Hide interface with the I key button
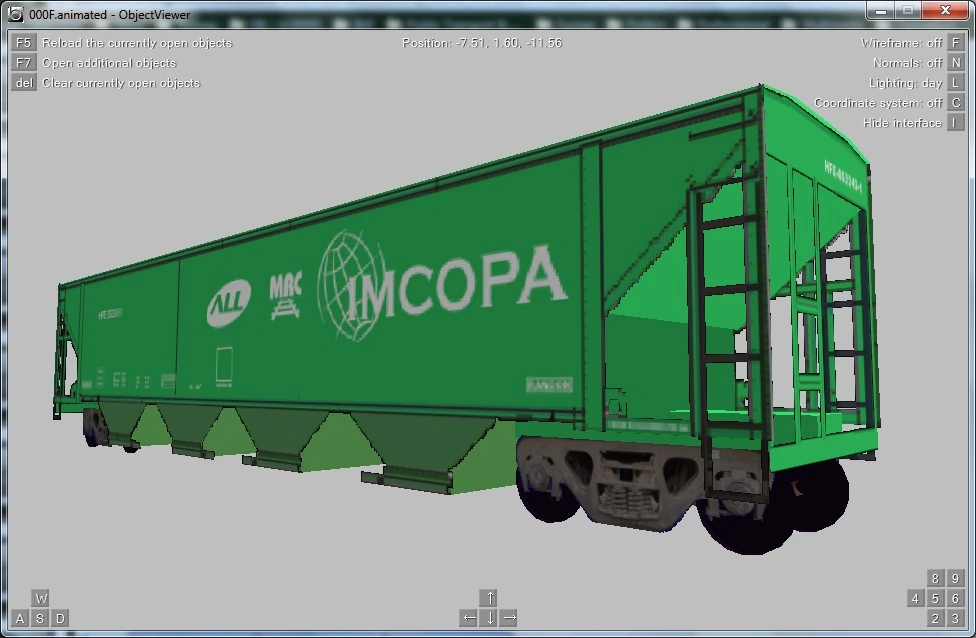The image size is (976, 638). point(955,122)
